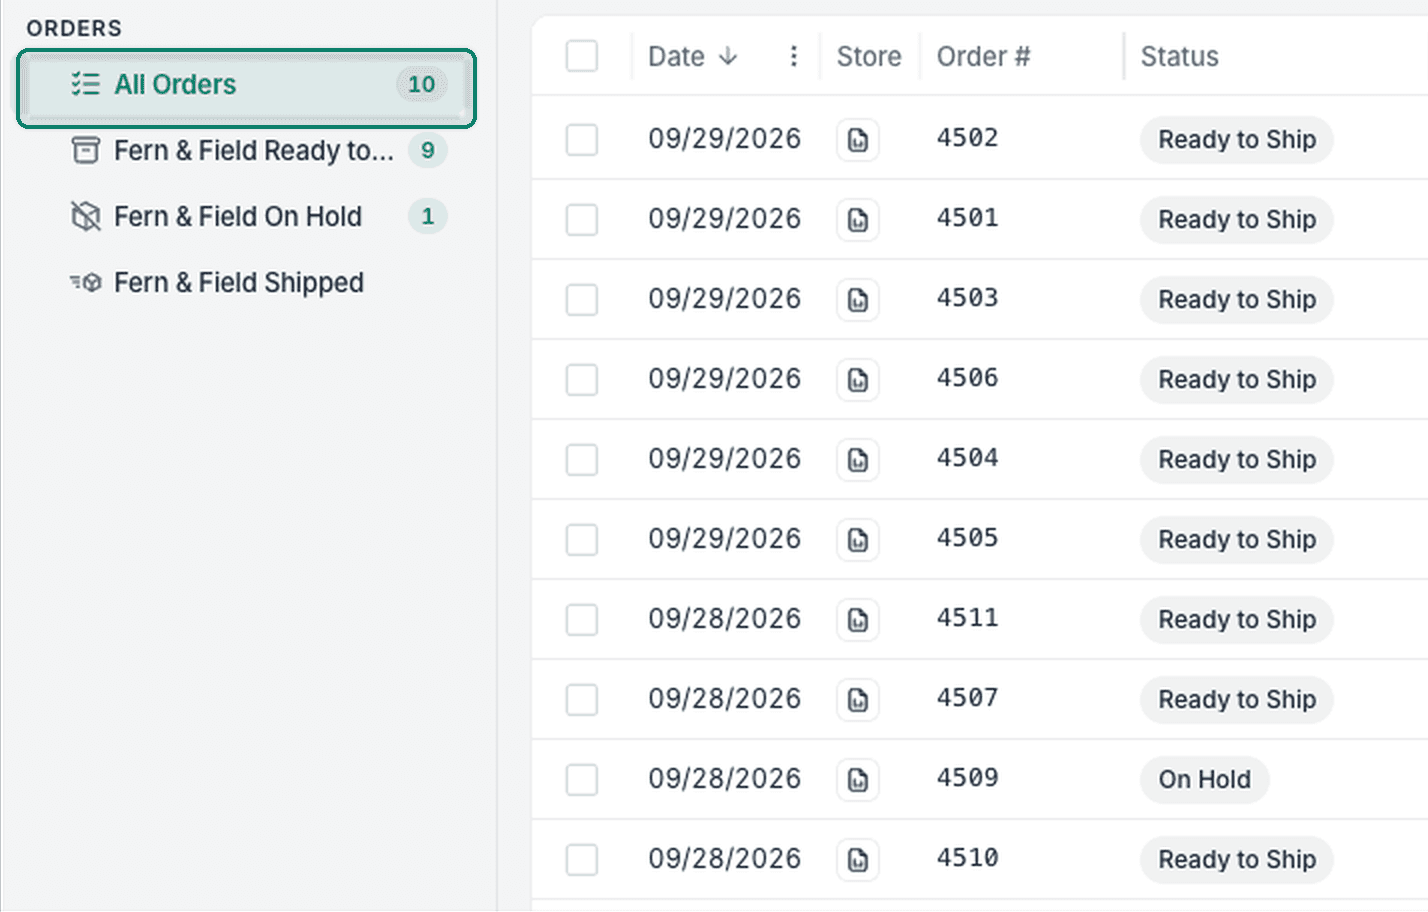Open store icon for order 4507
This screenshot has height=912, width=1428.
pos(858,700)
